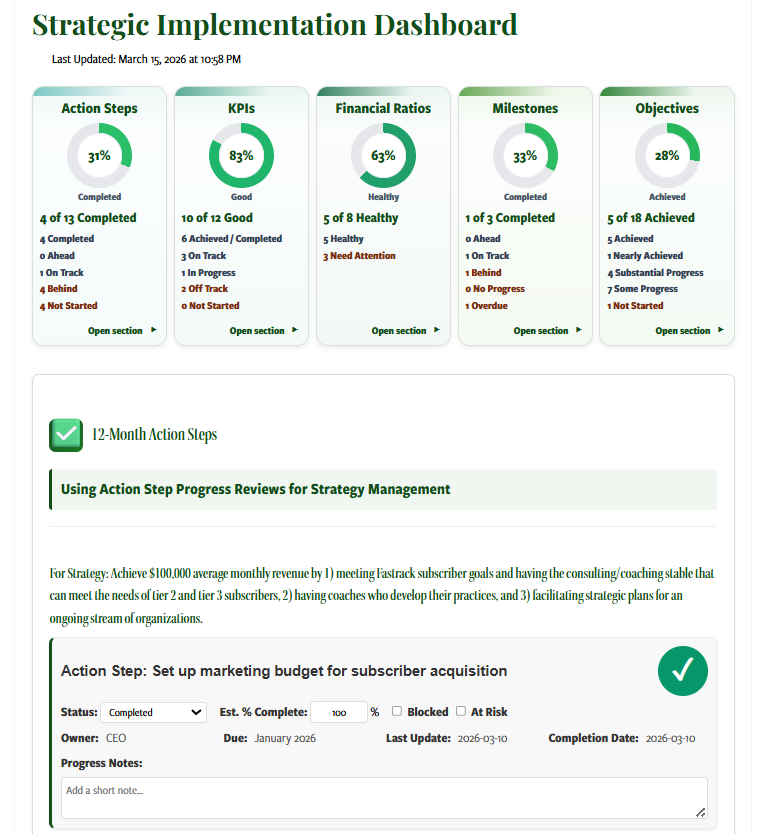Click '1 Nearly Achieved' in Objectives card

point(645,256)
